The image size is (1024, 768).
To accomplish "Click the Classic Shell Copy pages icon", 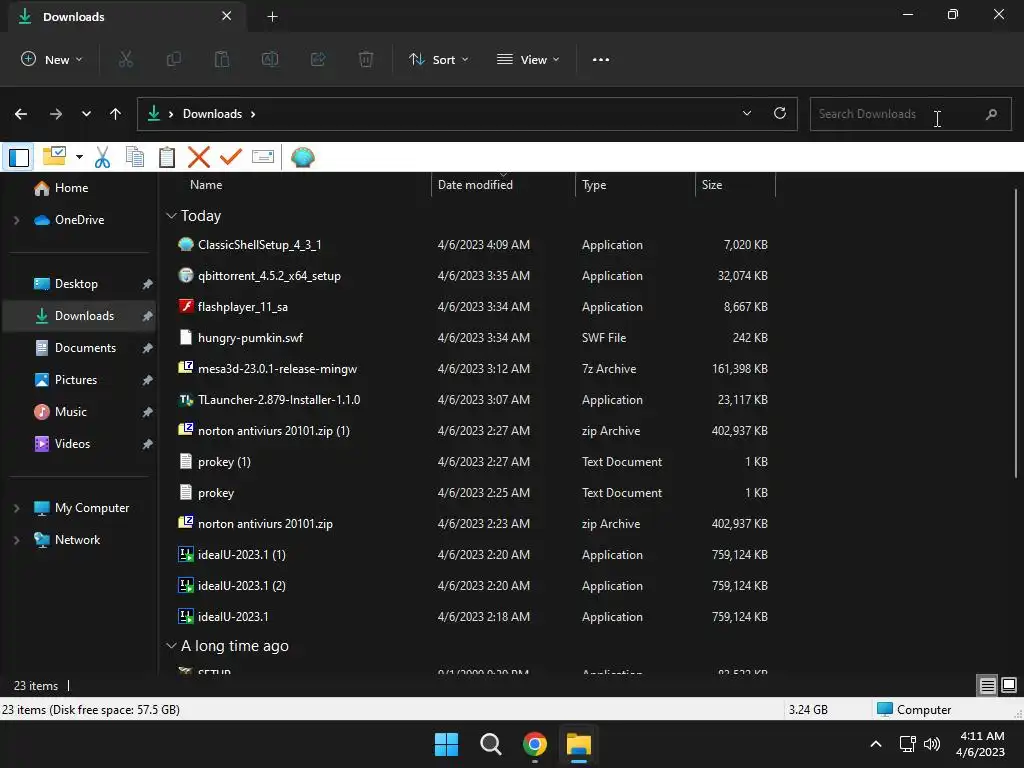I will click(x=135, y=157).
